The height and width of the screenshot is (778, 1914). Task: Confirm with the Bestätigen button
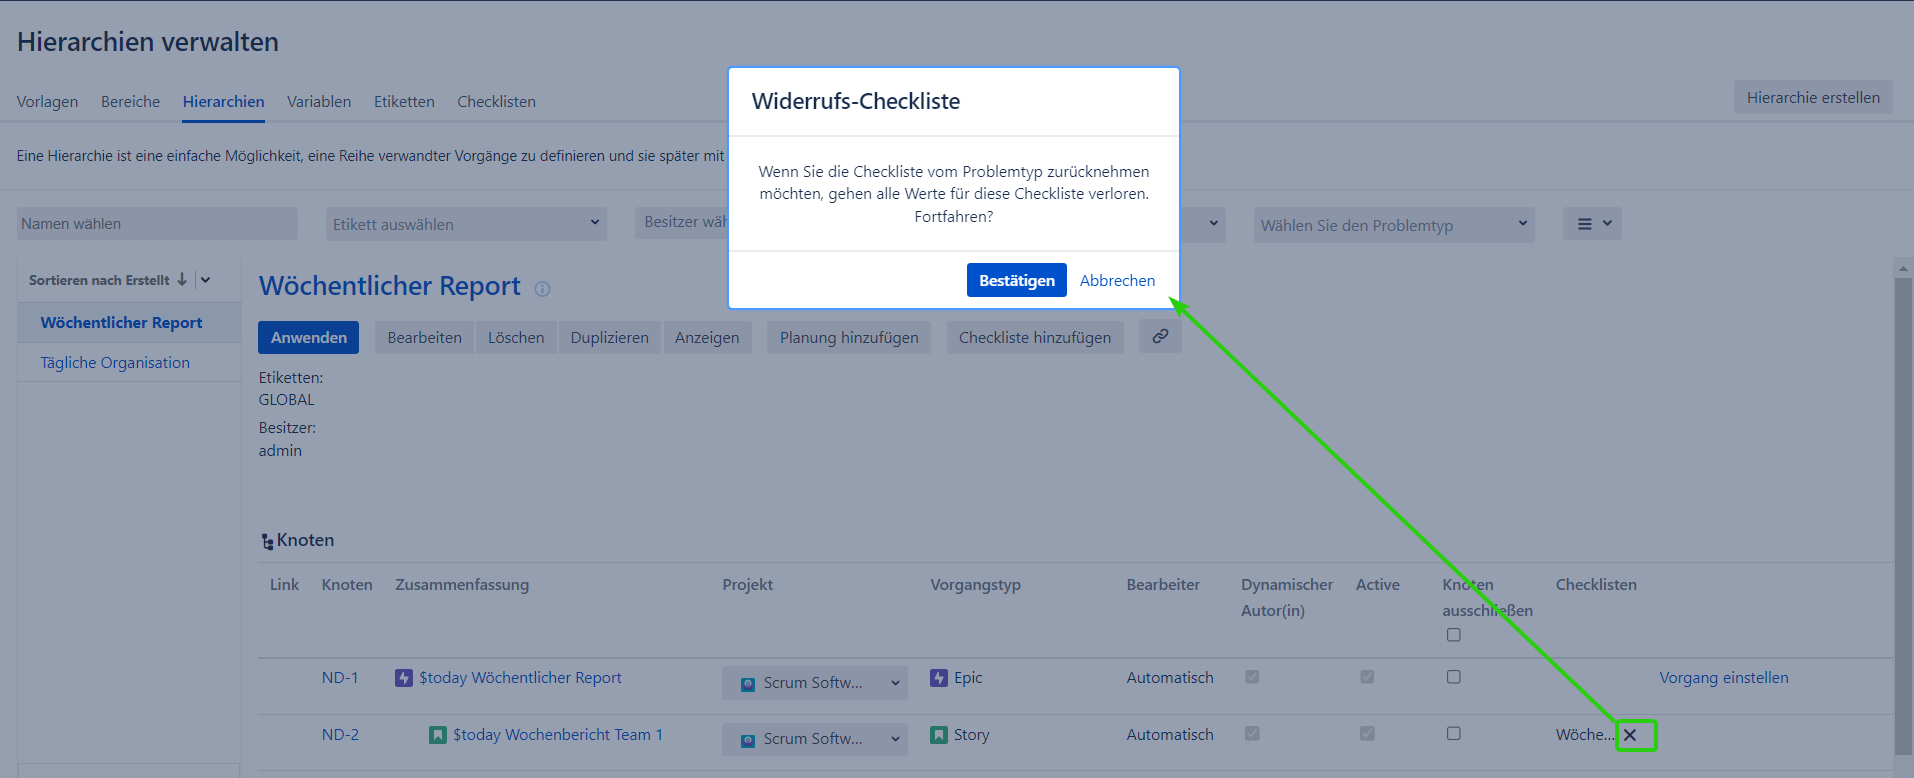point(1016,281)
